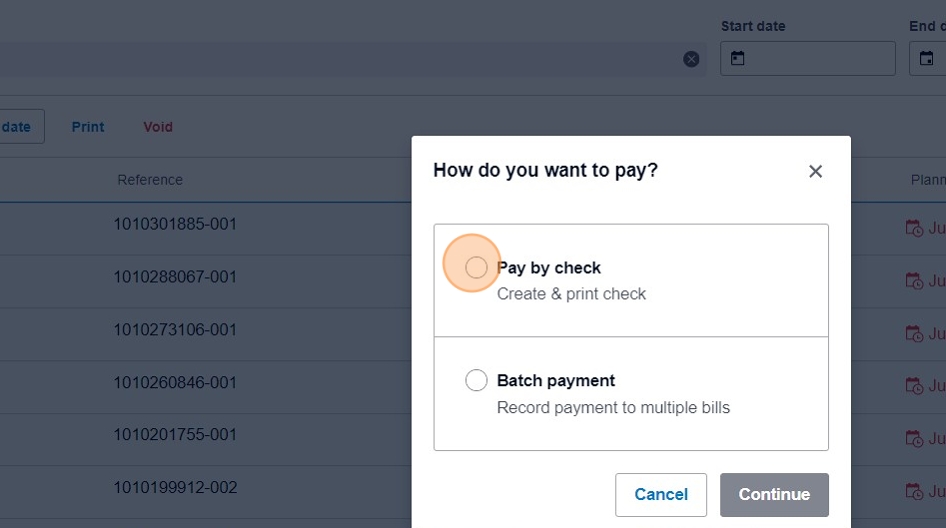Clear the search field with the X icon
Viewport: 946px width, 528px height.
(x=691, y=59)
